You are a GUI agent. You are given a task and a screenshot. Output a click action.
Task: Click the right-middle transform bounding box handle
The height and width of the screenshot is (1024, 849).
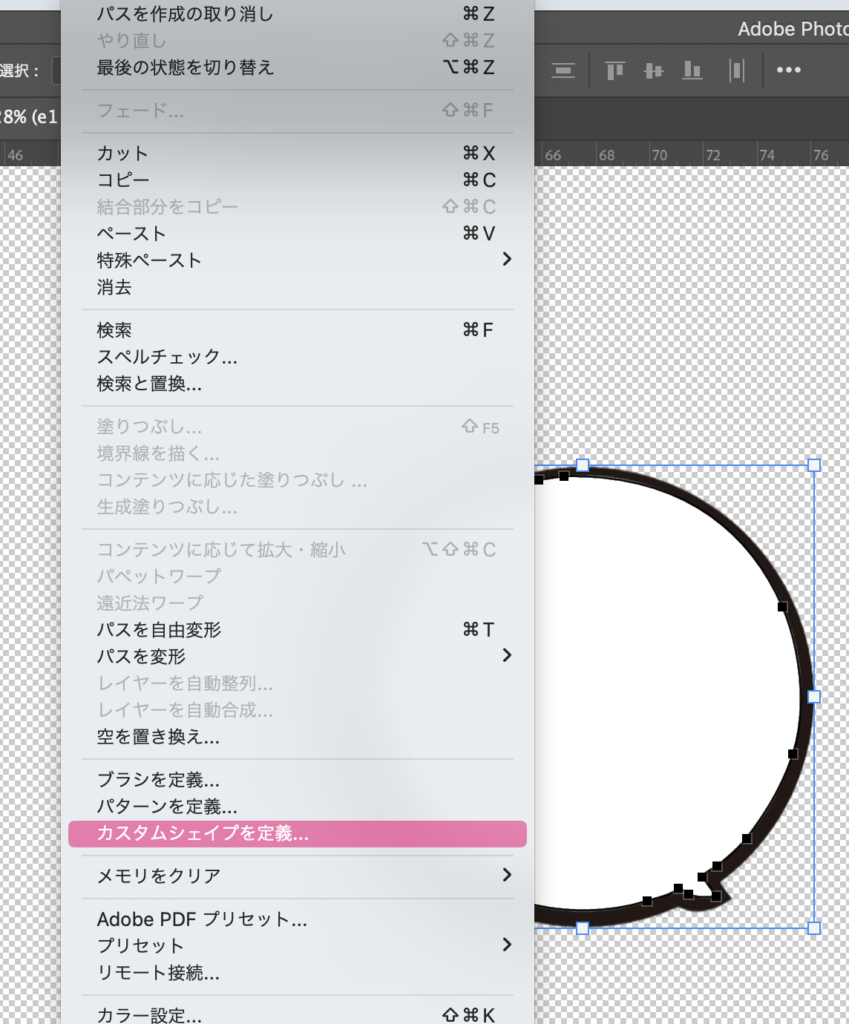pos(813,696)
